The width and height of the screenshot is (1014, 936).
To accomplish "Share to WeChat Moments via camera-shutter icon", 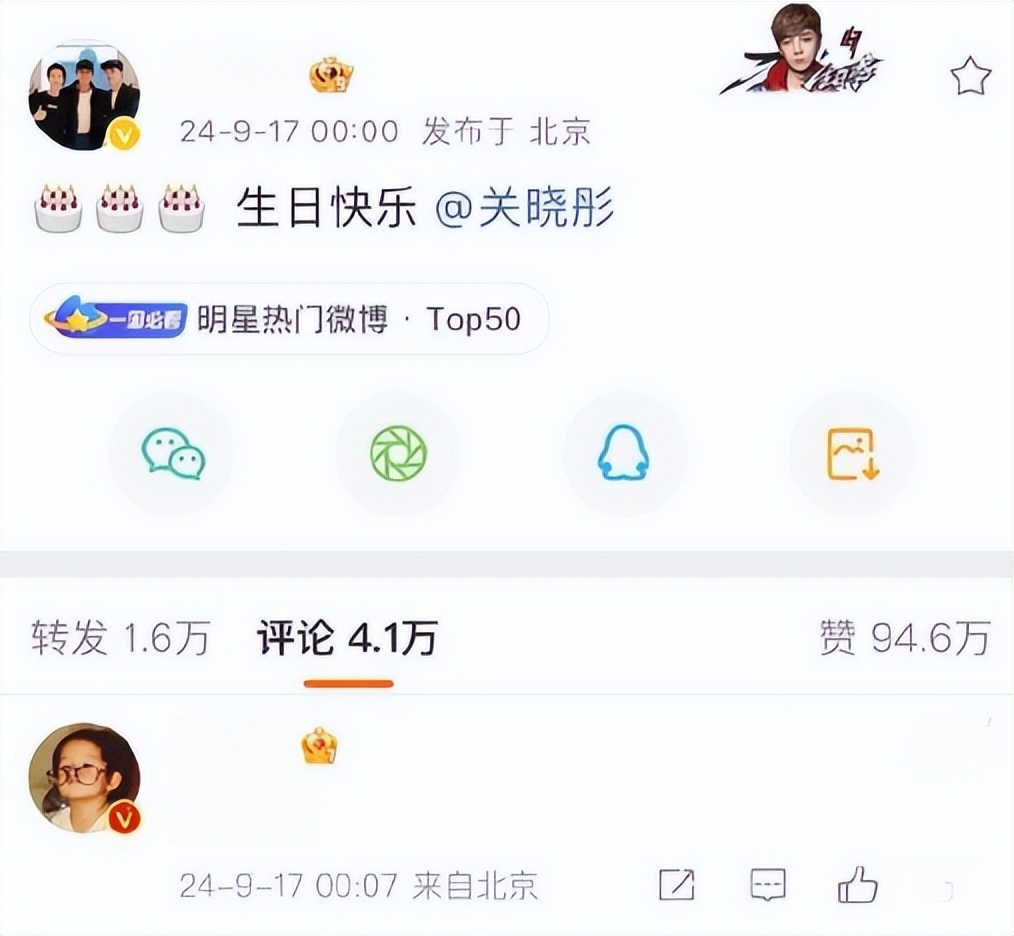I will tap(398, 453).
